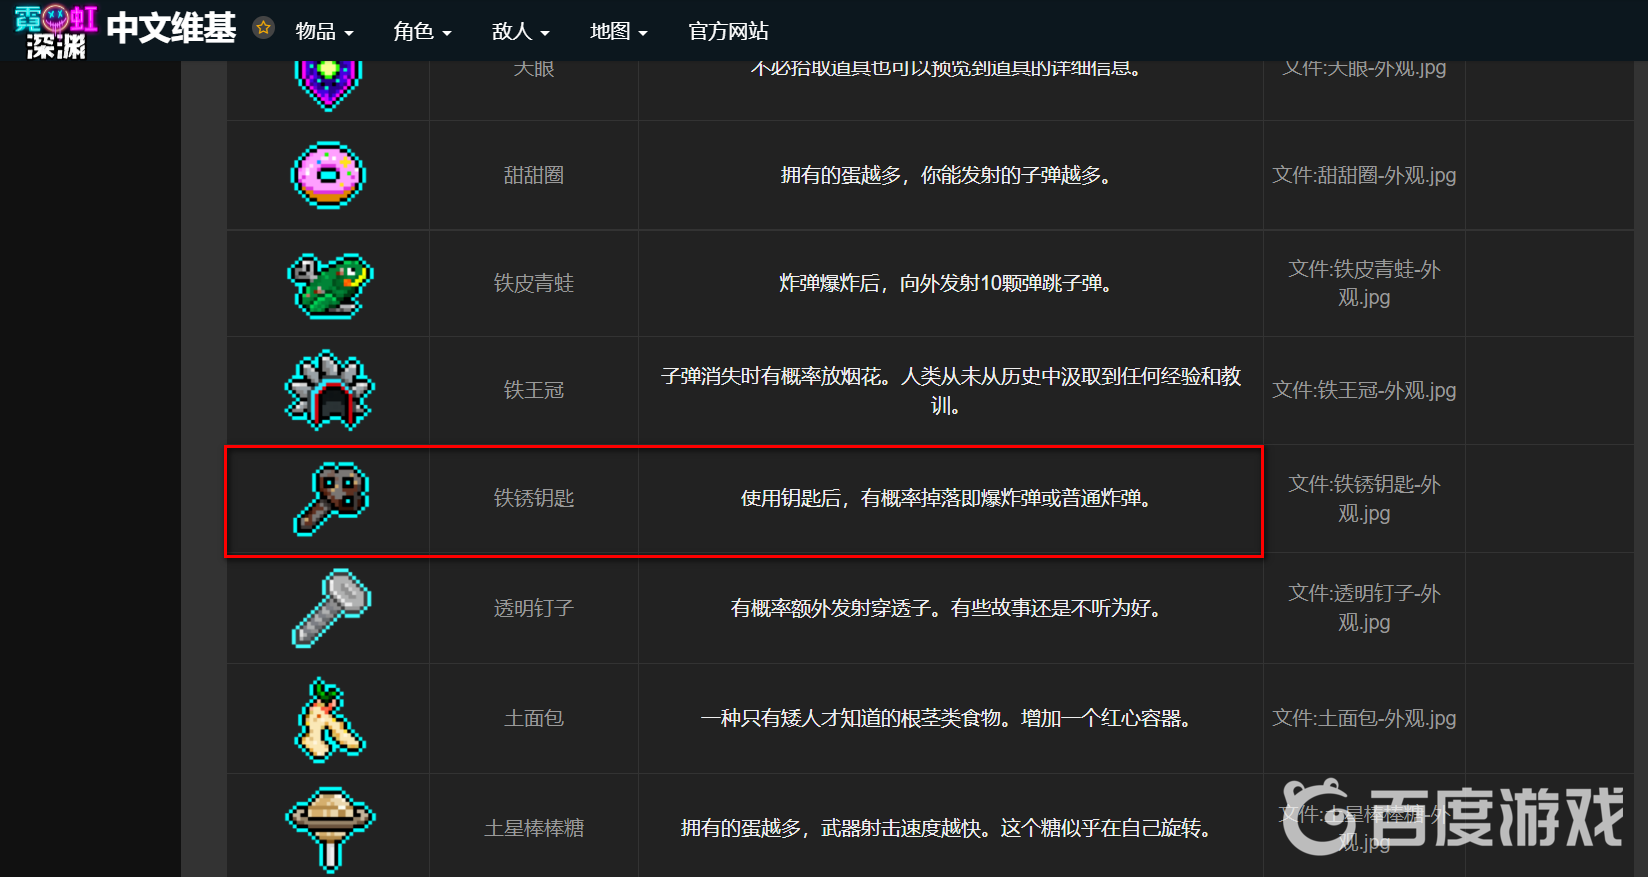Open the 甜甜圈 item page link
This screenshot has height=877, width=1648.
point(534,175)
